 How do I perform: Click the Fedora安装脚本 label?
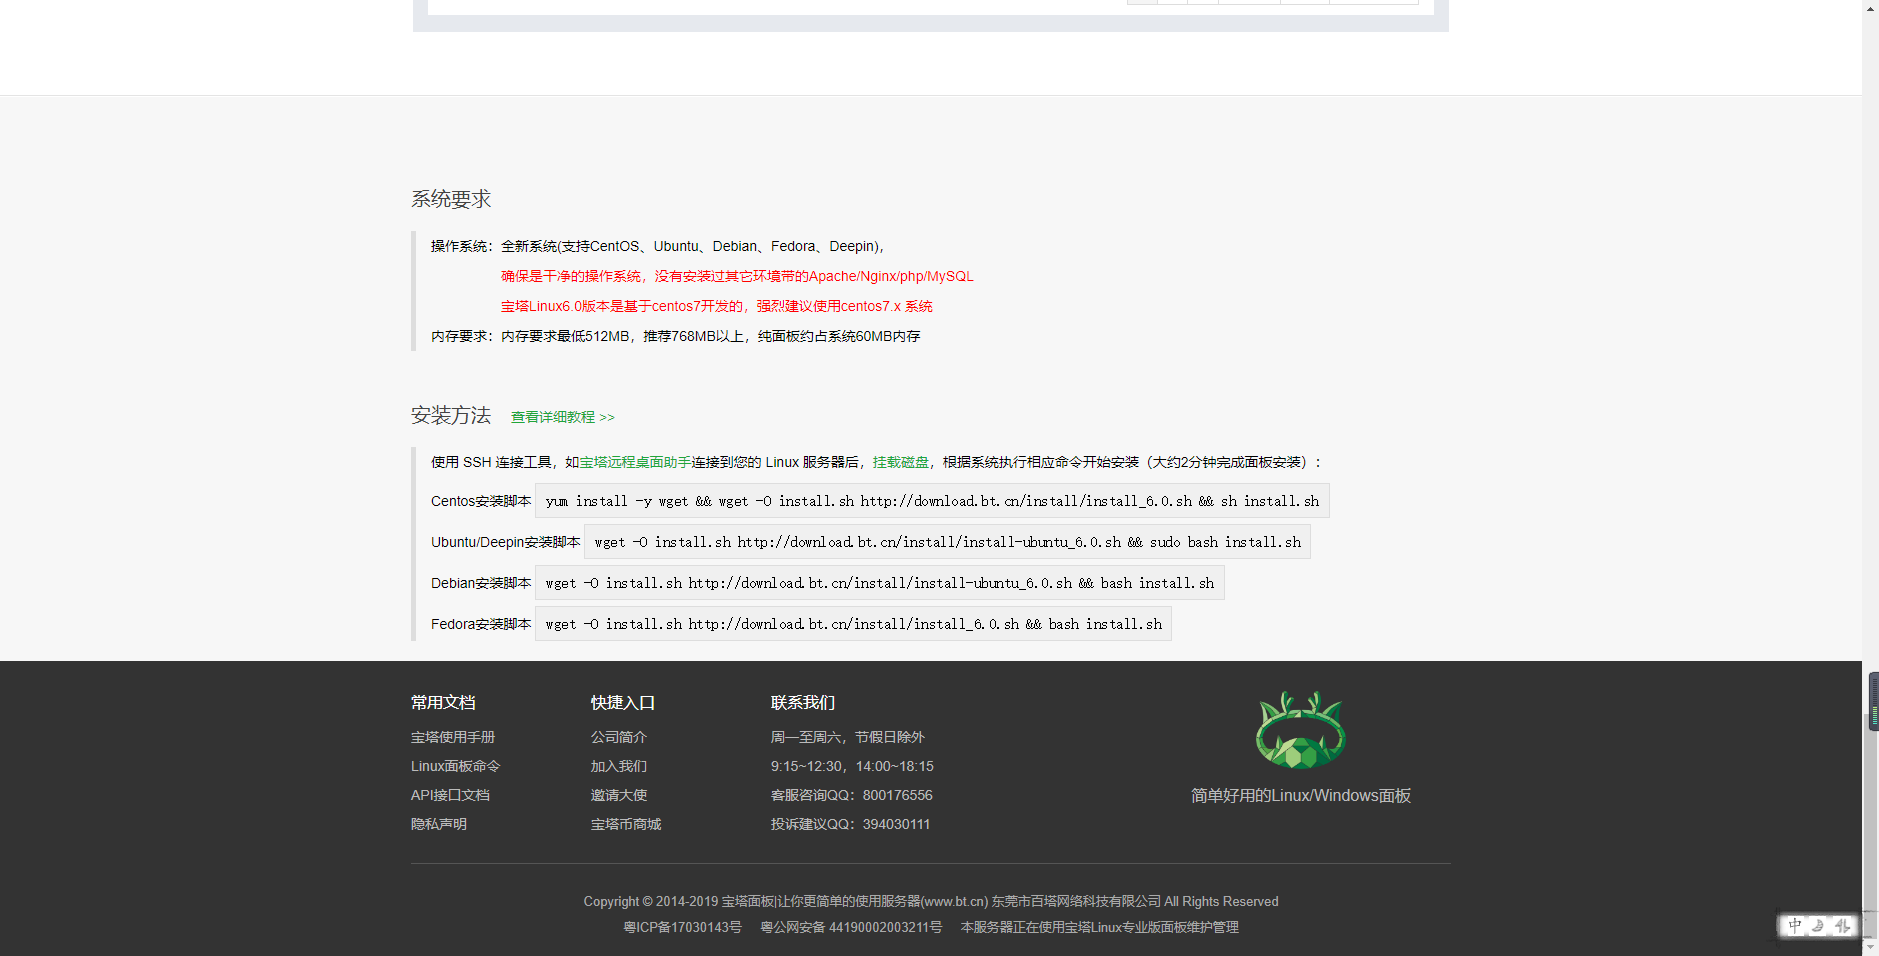coord(481,624)
